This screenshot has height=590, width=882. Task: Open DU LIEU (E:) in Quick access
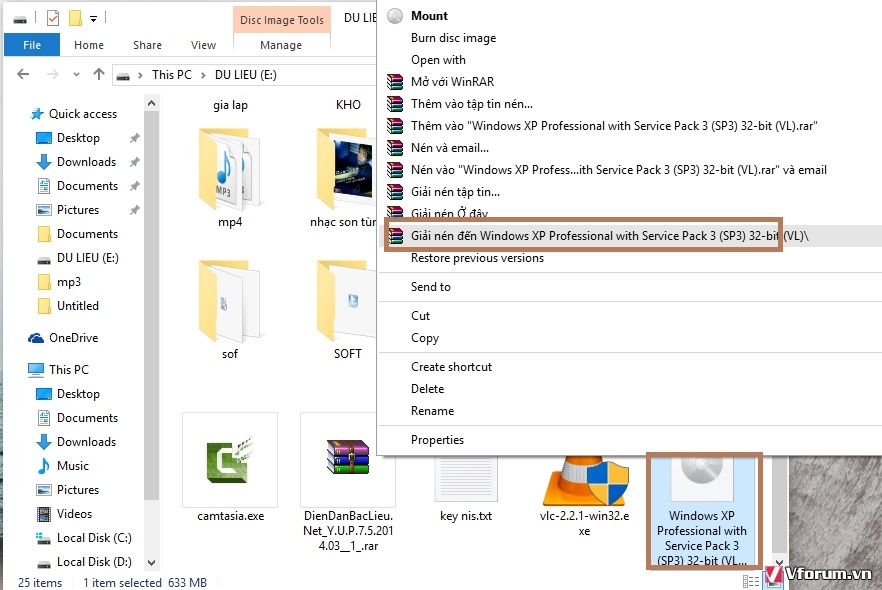88,258
